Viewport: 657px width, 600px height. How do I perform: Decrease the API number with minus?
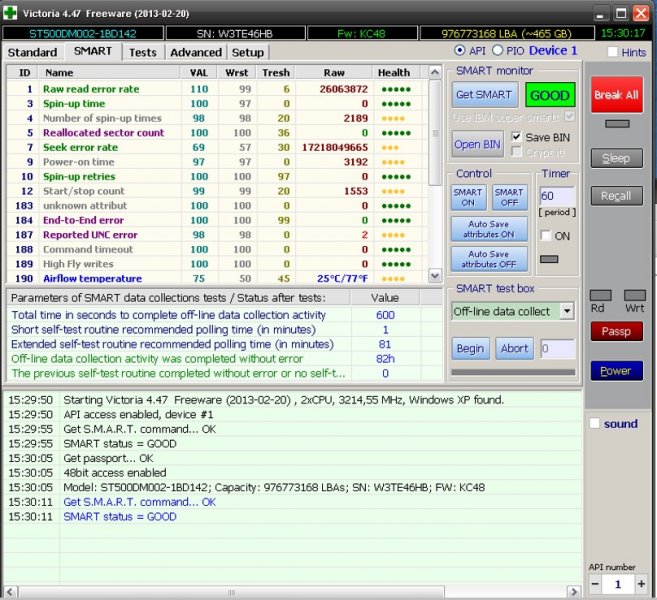coord(595,584)
